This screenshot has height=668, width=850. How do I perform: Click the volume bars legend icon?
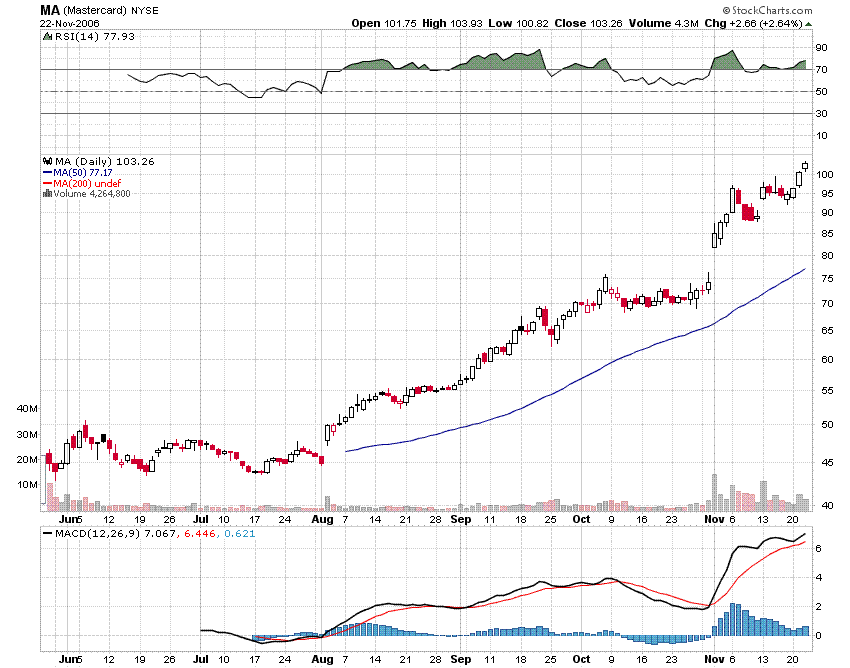[48, 194]
